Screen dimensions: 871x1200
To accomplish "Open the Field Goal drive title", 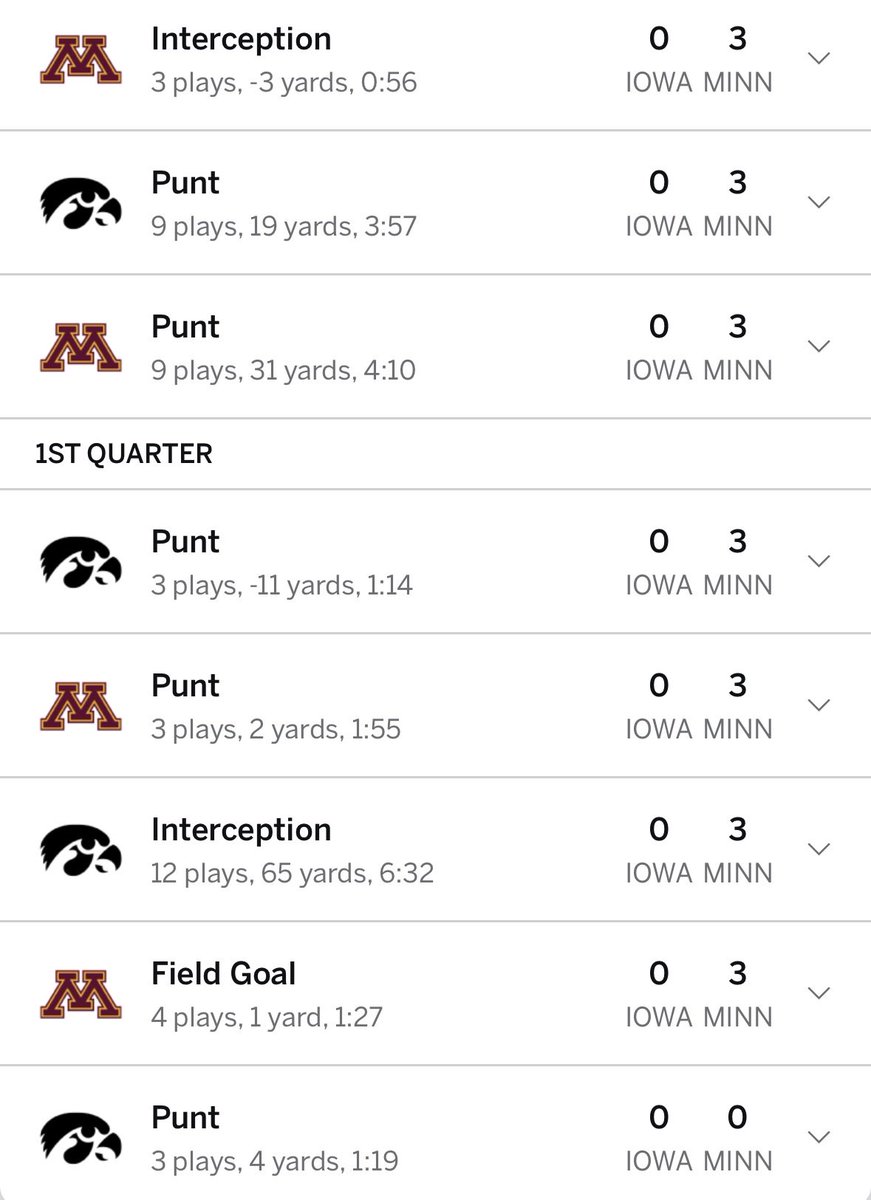I will pos(224,973).
